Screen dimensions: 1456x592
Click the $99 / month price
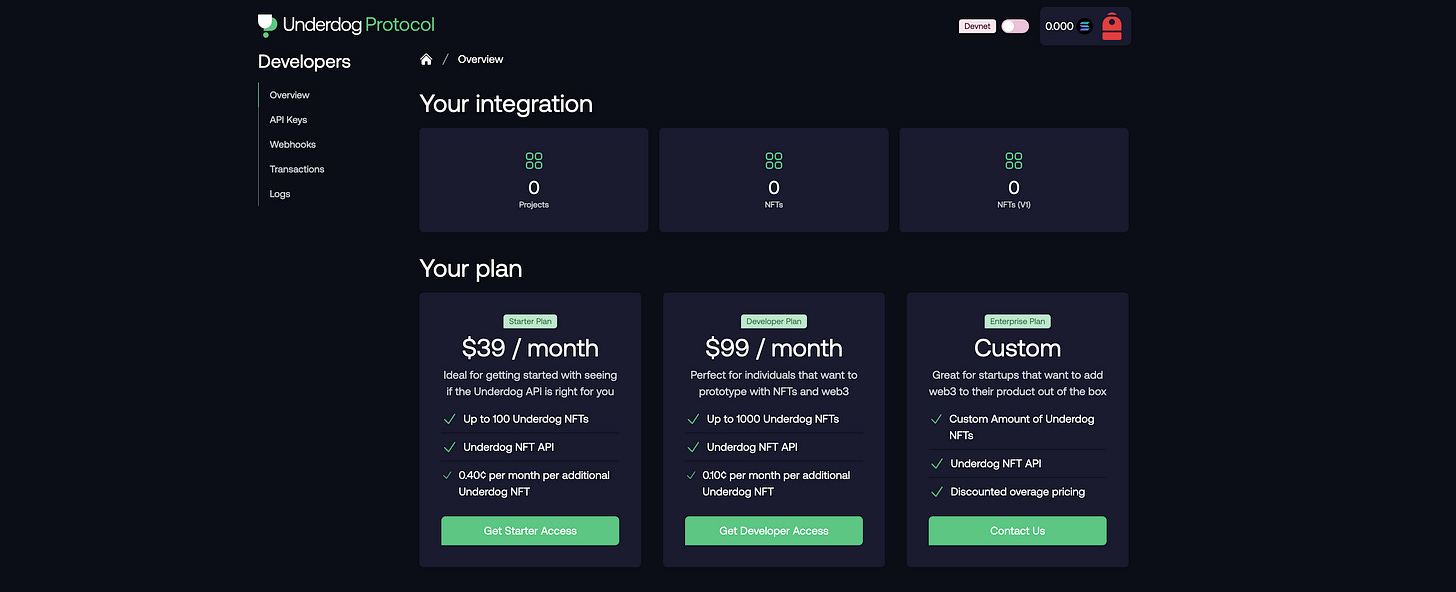click(774, 348)
